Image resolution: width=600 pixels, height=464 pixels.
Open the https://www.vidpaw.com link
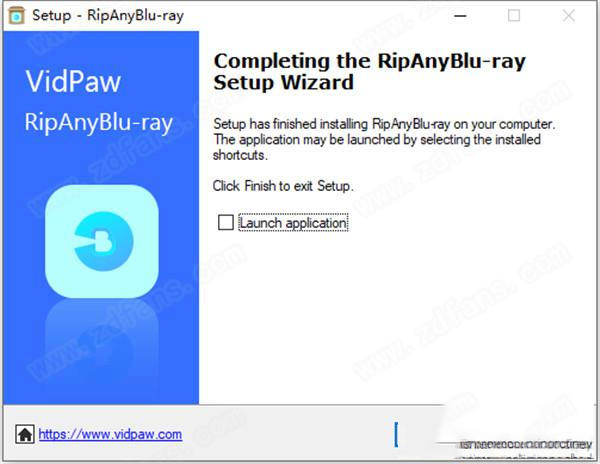110,434
